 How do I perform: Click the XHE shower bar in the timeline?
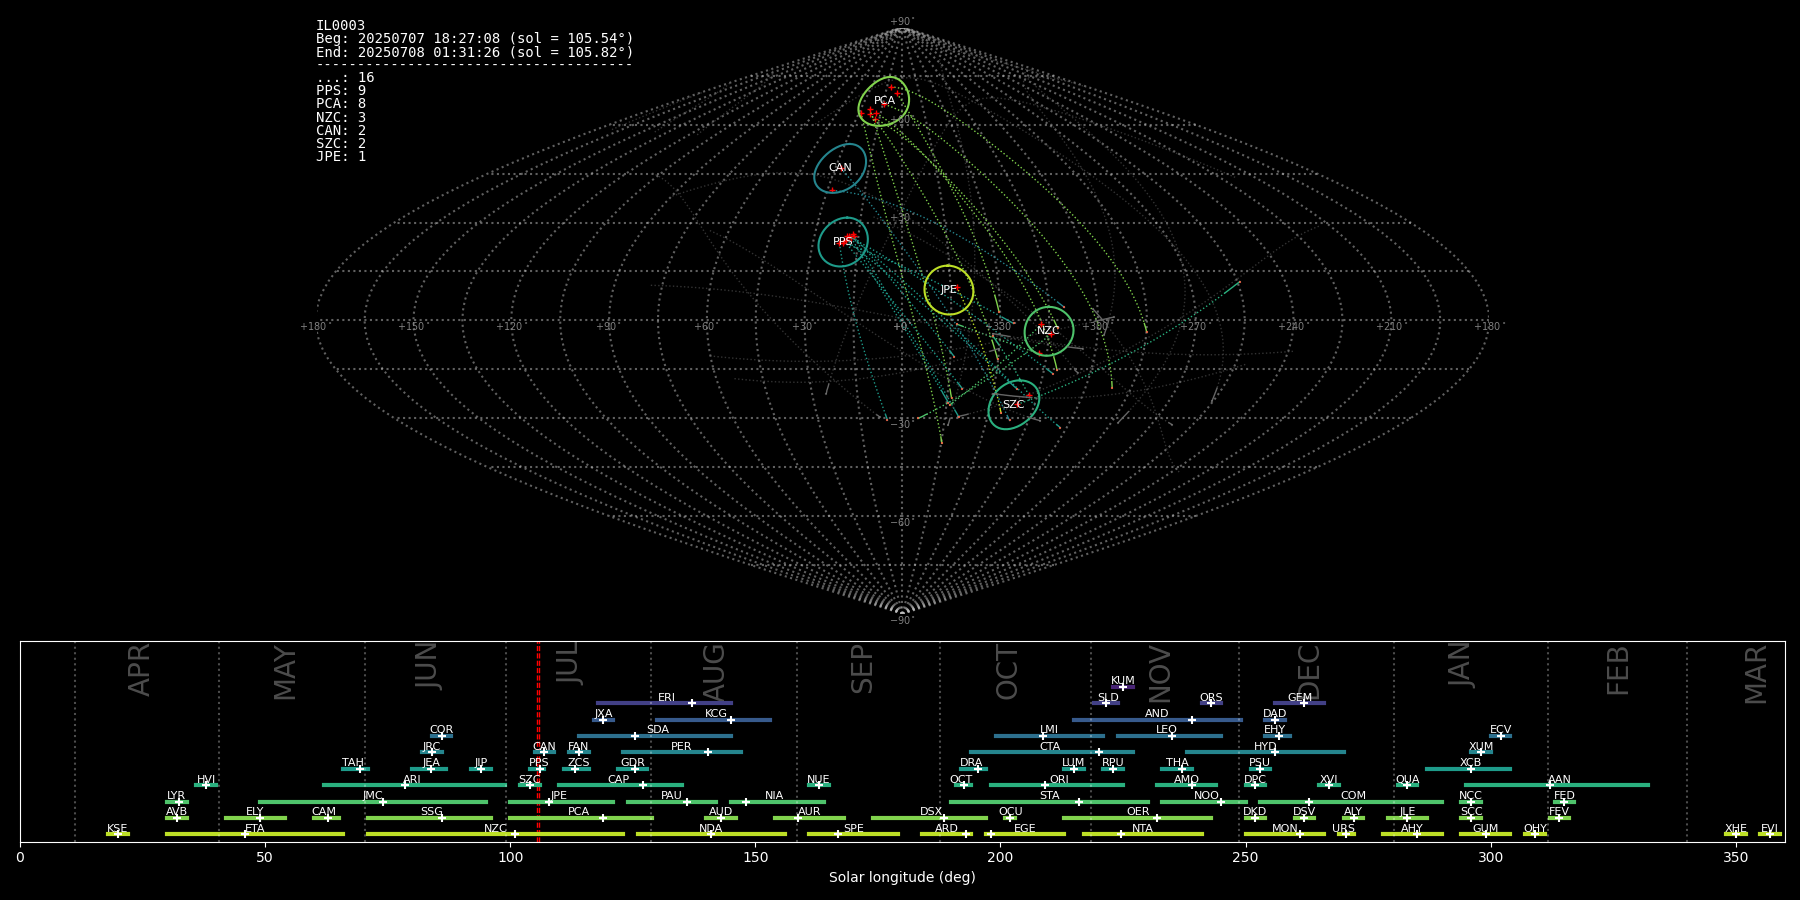(x=1736, y=834)
